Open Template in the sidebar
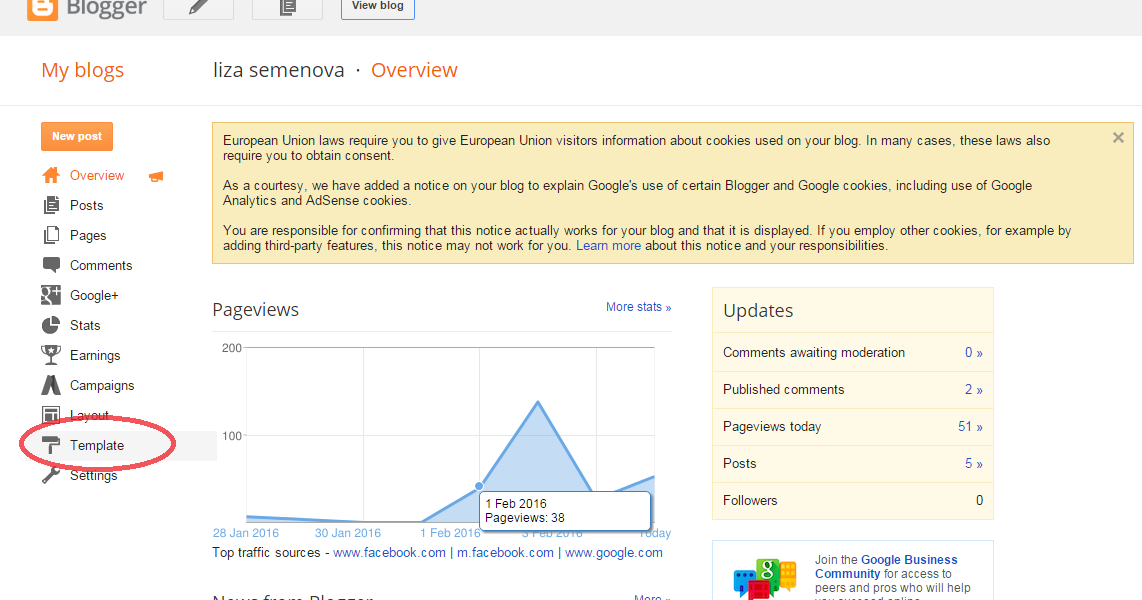1142x600 pixels. tap(97, 445)
